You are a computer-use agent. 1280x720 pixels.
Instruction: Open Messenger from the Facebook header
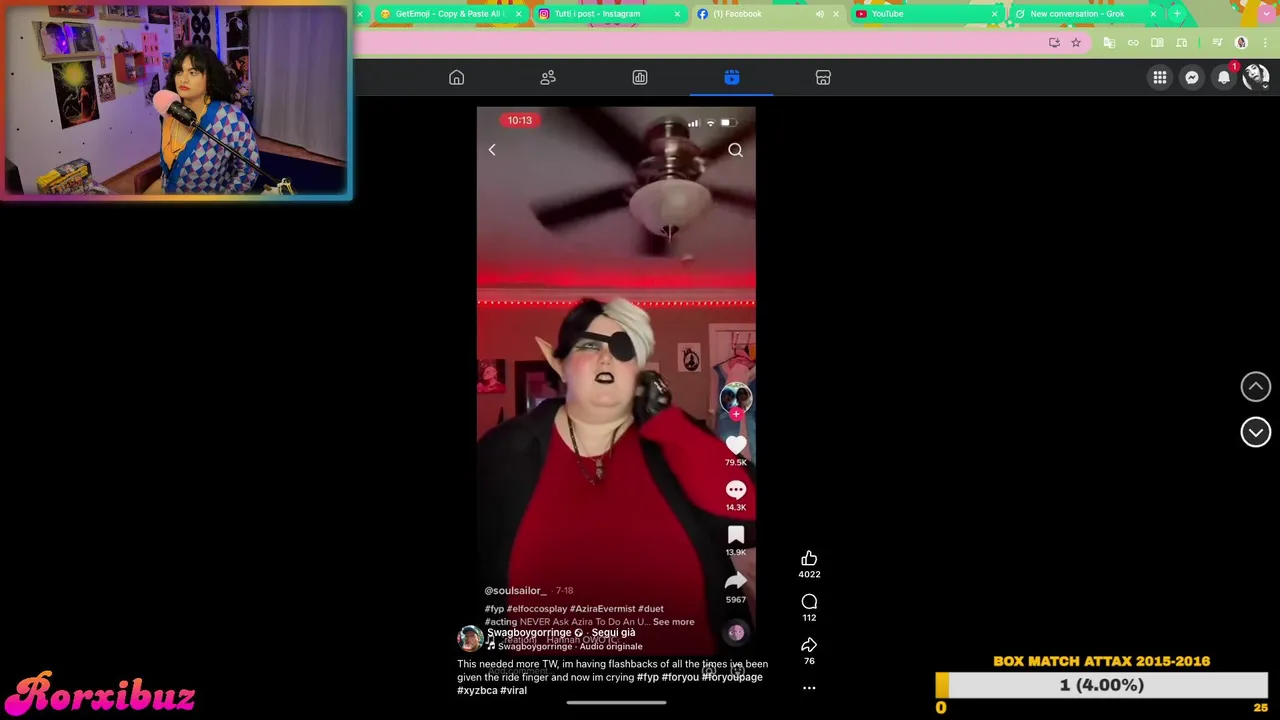click(x=1192, y=78)
